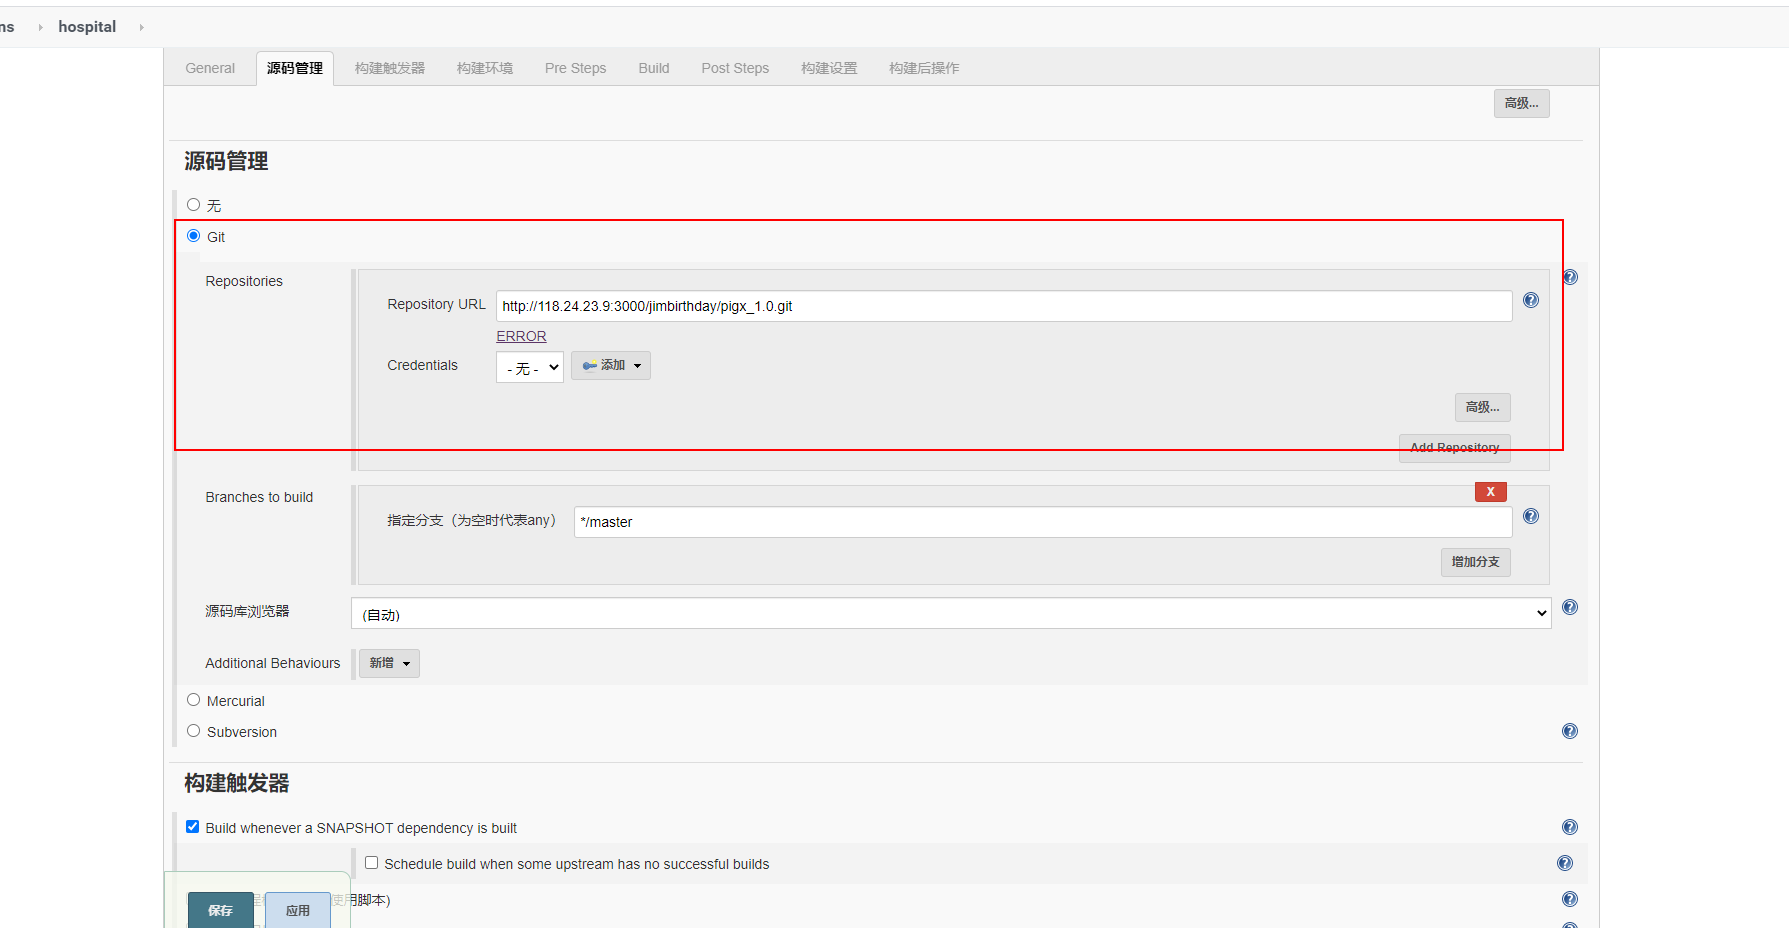Open help icon beside Repository URL field

pyautogui.click(x=1531, y=300)
